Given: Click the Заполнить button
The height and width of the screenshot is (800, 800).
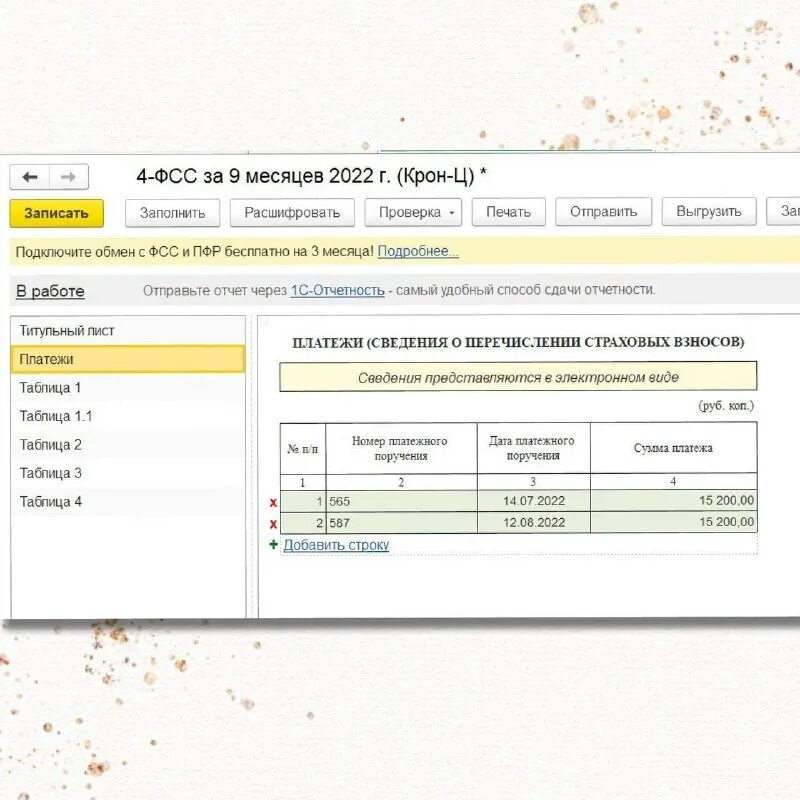Looking at the screenshot, I should tap(171, 212).
